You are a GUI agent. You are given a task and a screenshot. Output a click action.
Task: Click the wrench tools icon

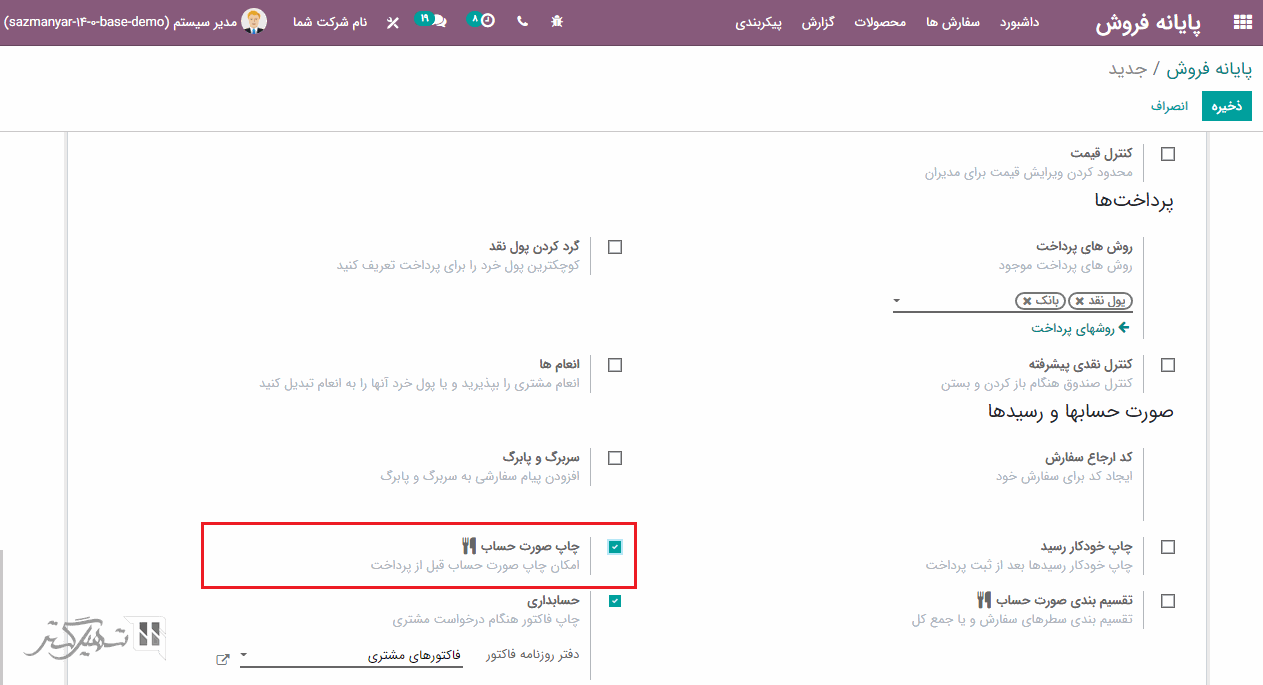(x=392, y=22)
